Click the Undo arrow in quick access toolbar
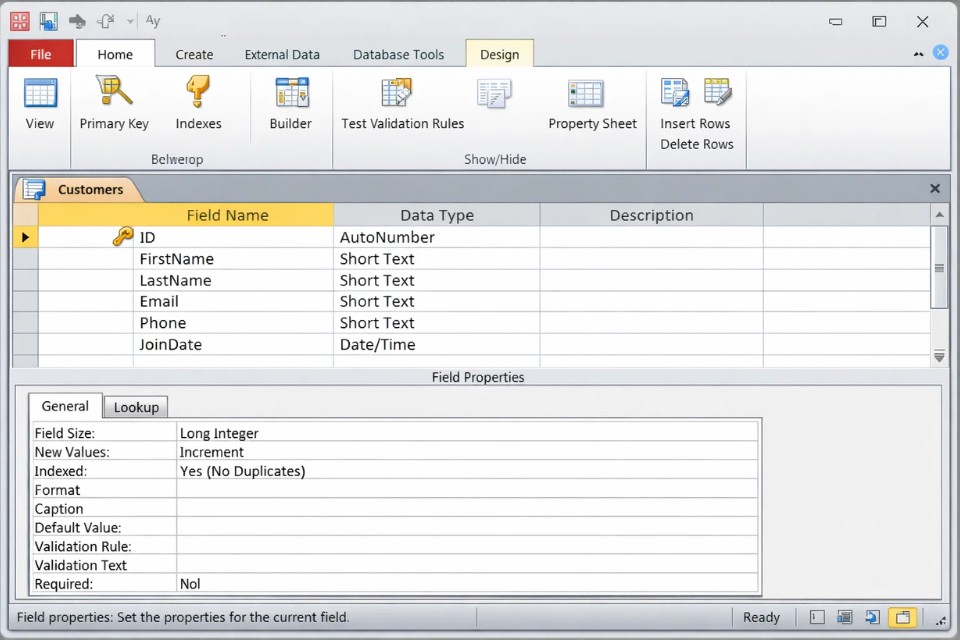 pyautogui.click(x=77, y=21)
